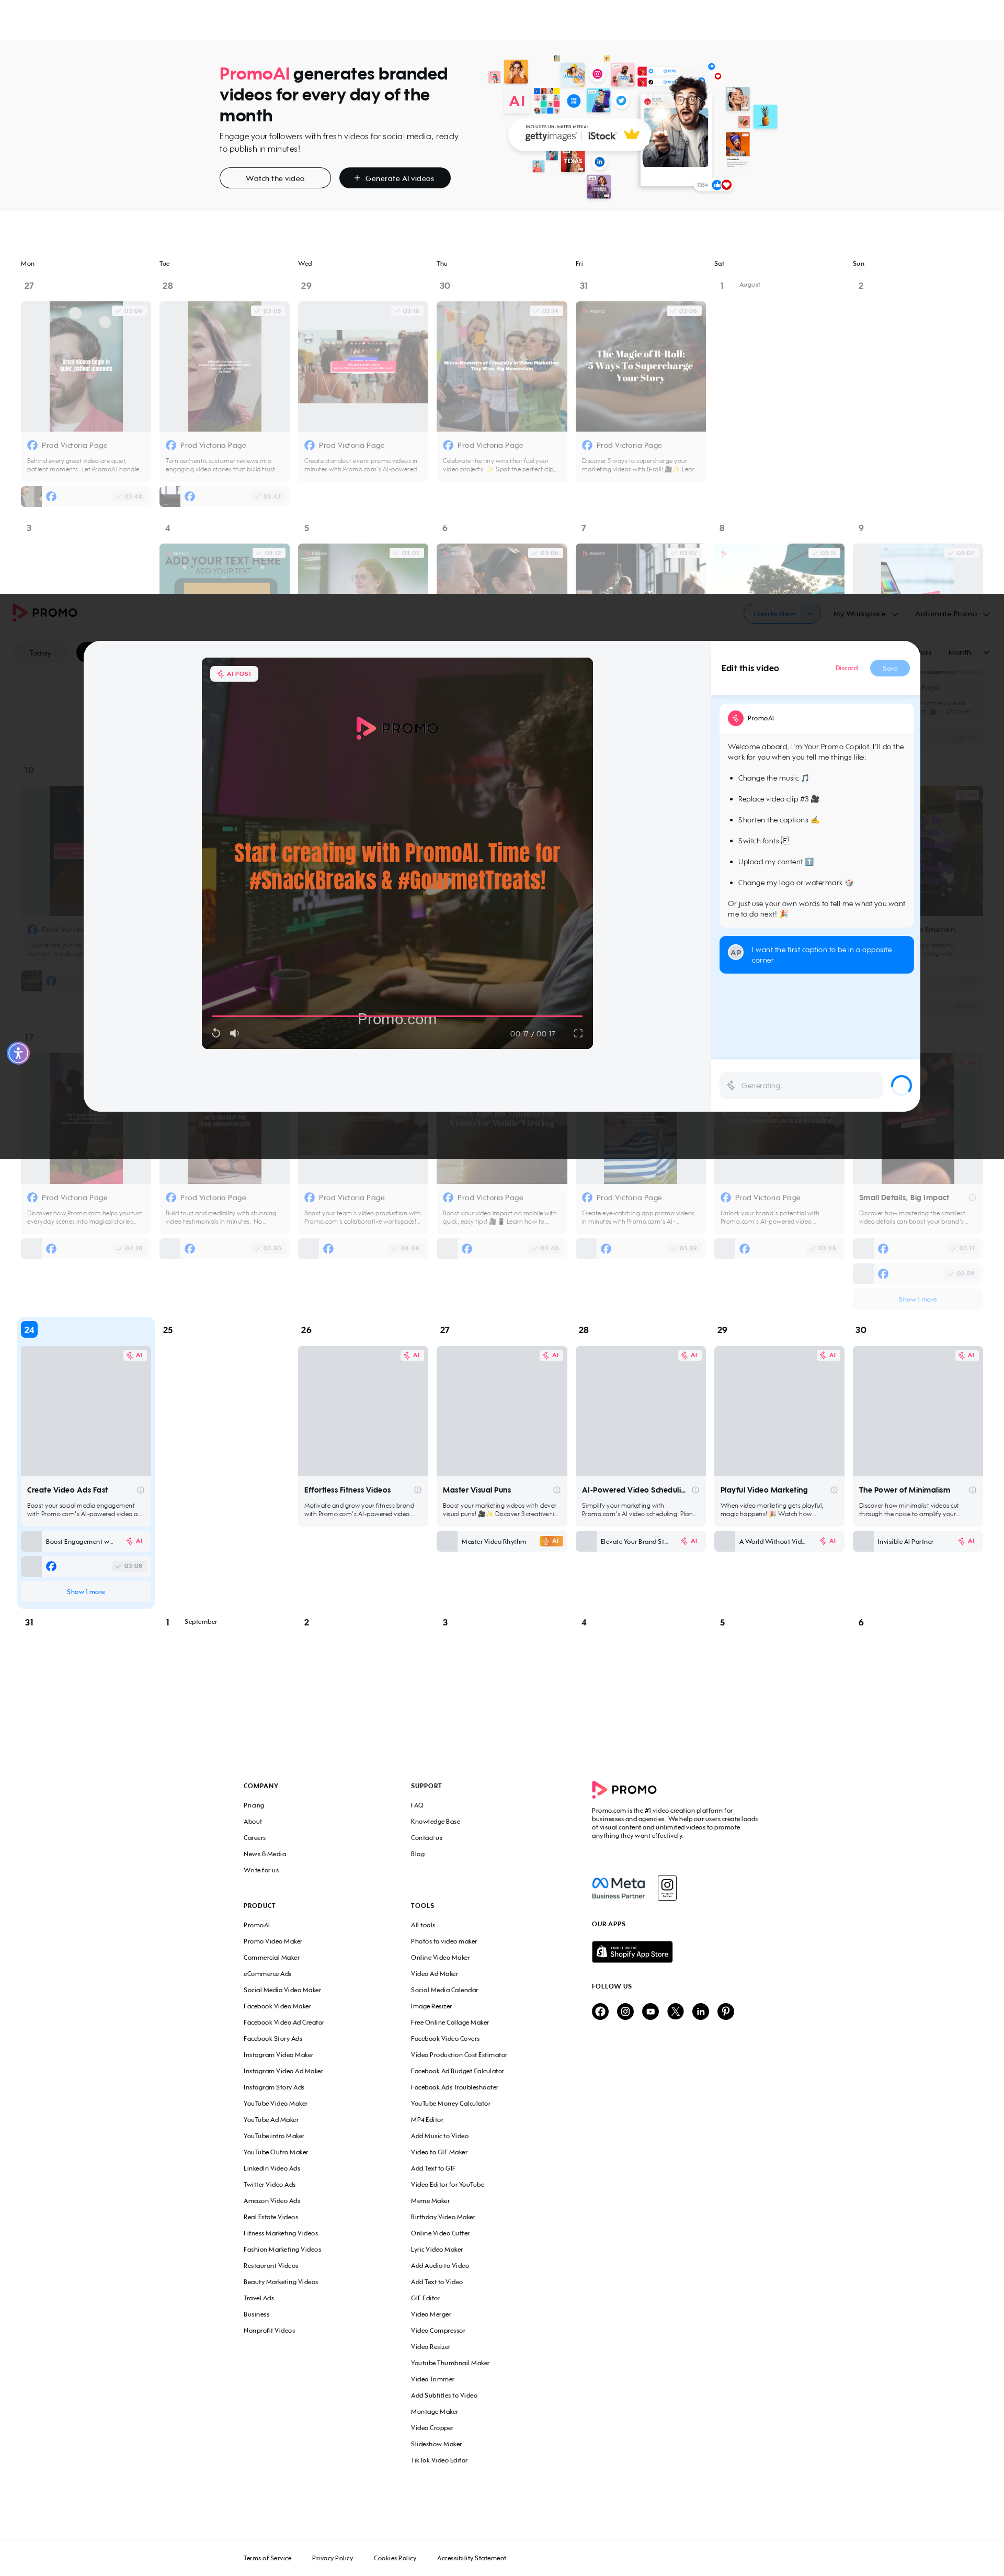Click the PromoAI avatar icon in the chat

(x=735, y=718)
